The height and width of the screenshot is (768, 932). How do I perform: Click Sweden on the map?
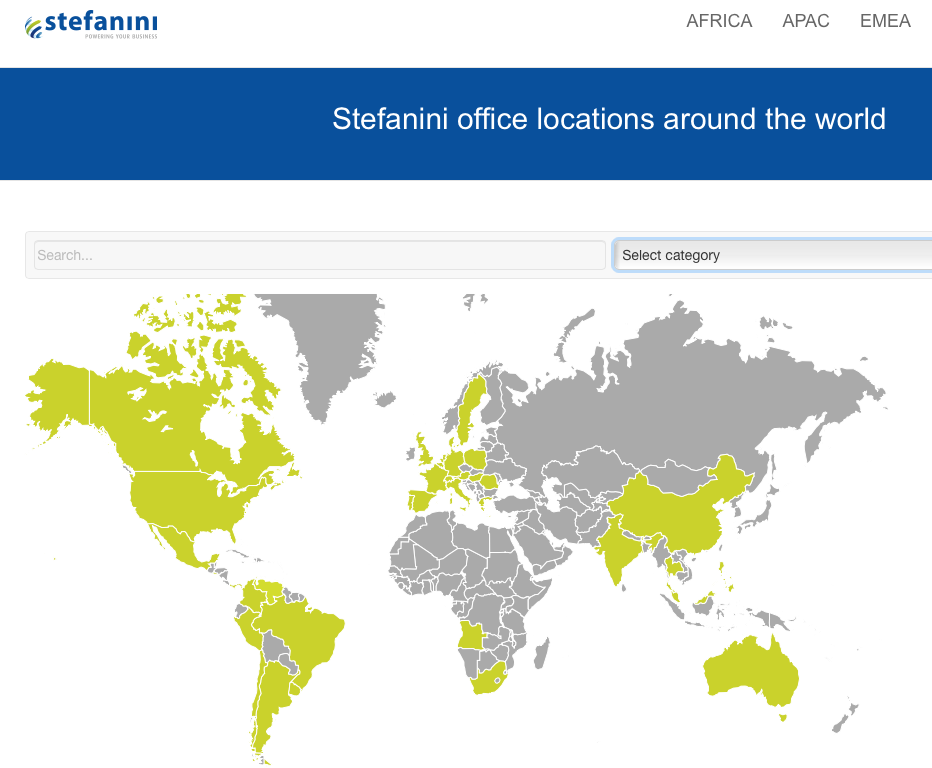pos(472,410)
